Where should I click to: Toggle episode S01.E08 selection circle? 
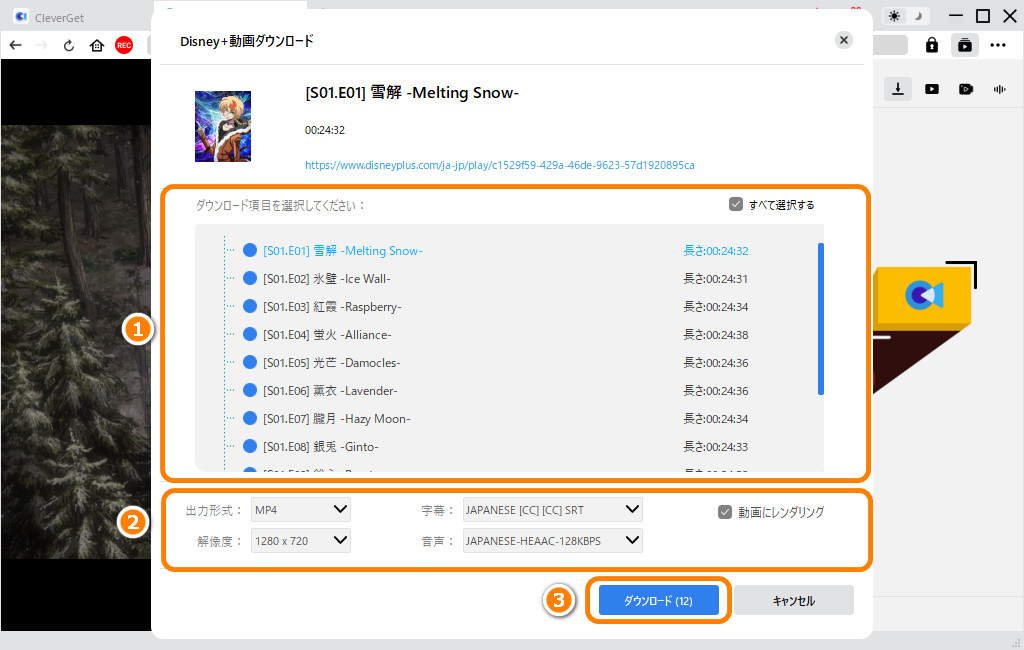point(249,447)
